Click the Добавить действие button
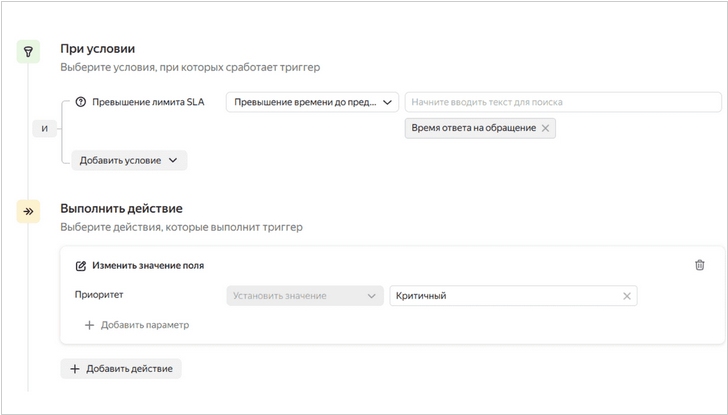This screenshot has width=728, height=415. [121, 369]
